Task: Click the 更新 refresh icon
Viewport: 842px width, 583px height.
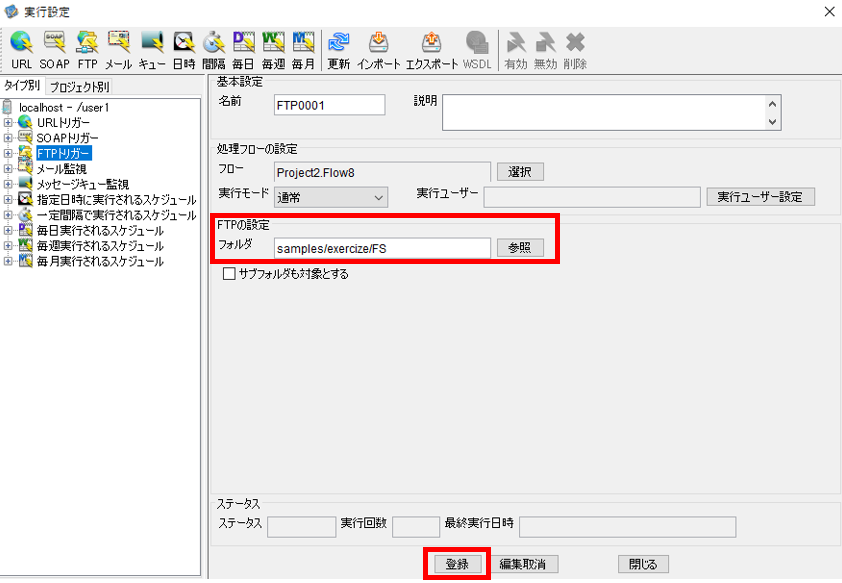Action: (x=339, y=50)
